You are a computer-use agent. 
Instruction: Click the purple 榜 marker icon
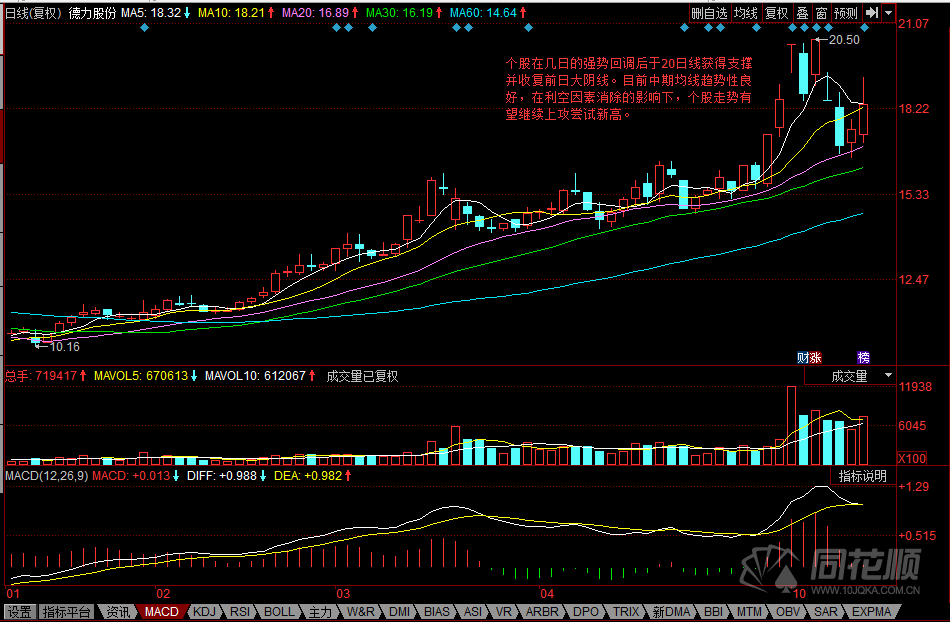864,357
